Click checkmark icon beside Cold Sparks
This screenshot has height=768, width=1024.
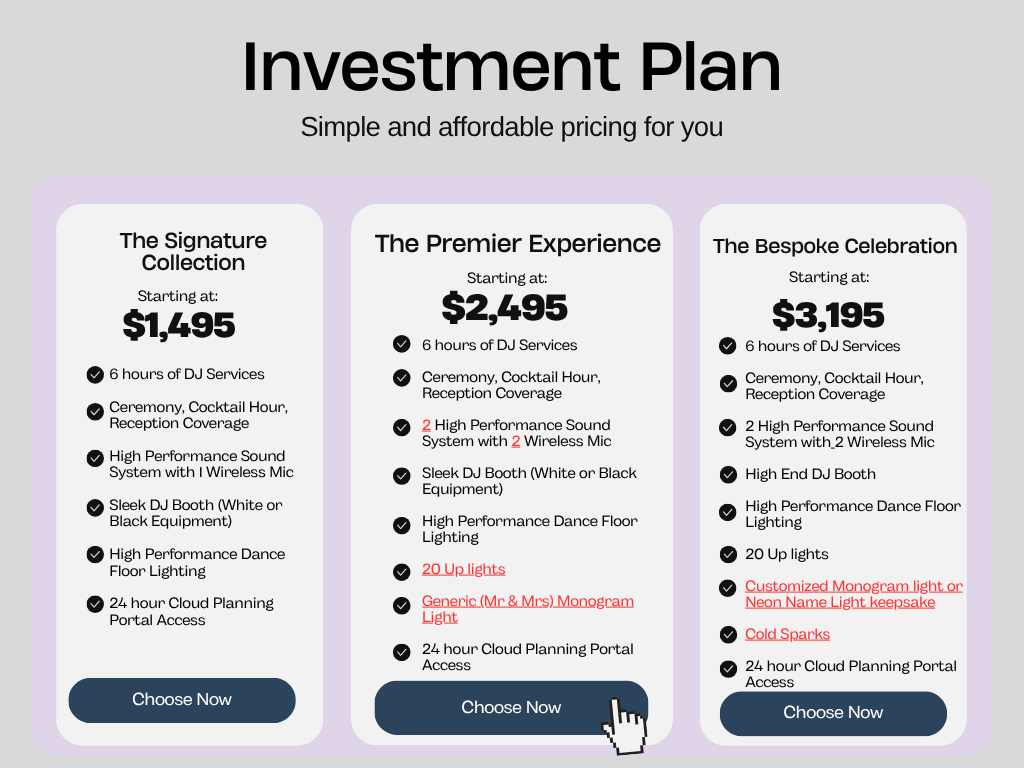[728, 635]
